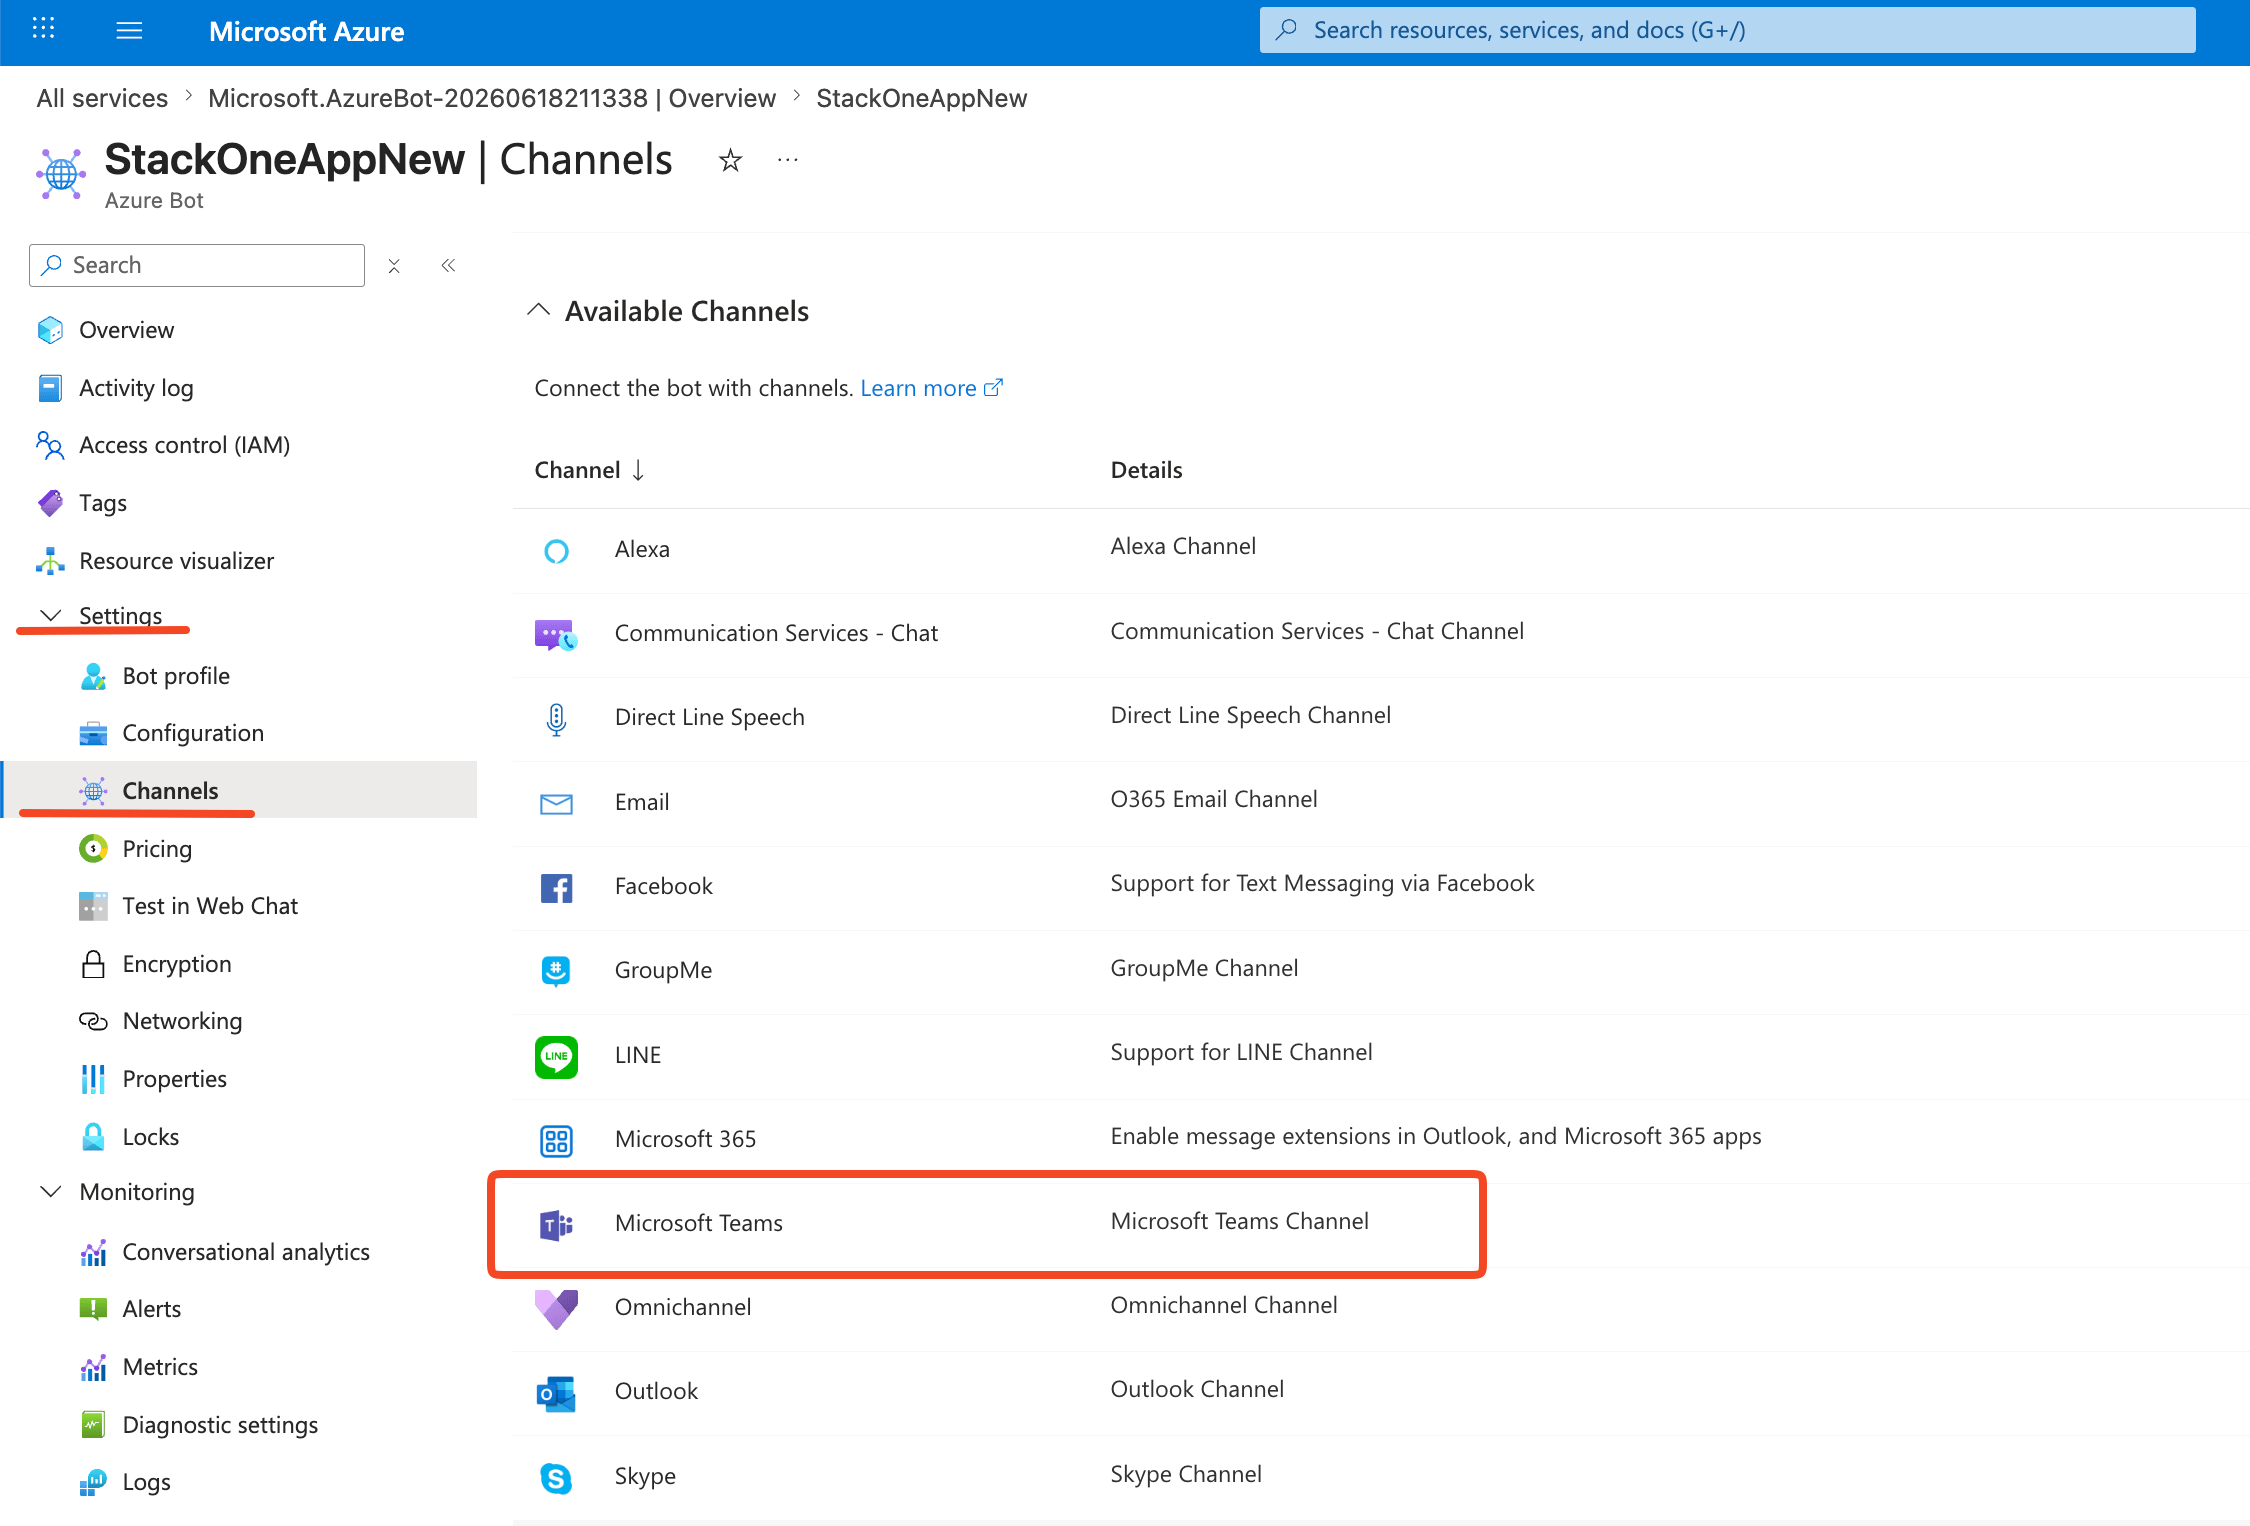Open Resource visualizer in the sidebar
2250x1526 pixels.
[177, 561]
